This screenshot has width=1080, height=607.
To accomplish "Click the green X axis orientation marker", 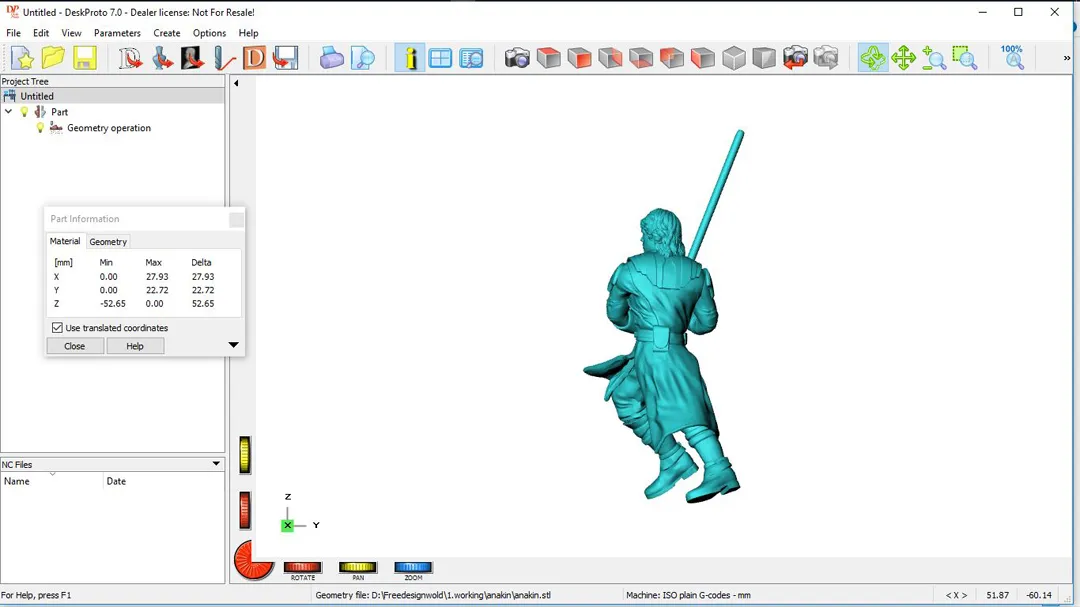I will (287, 525).
